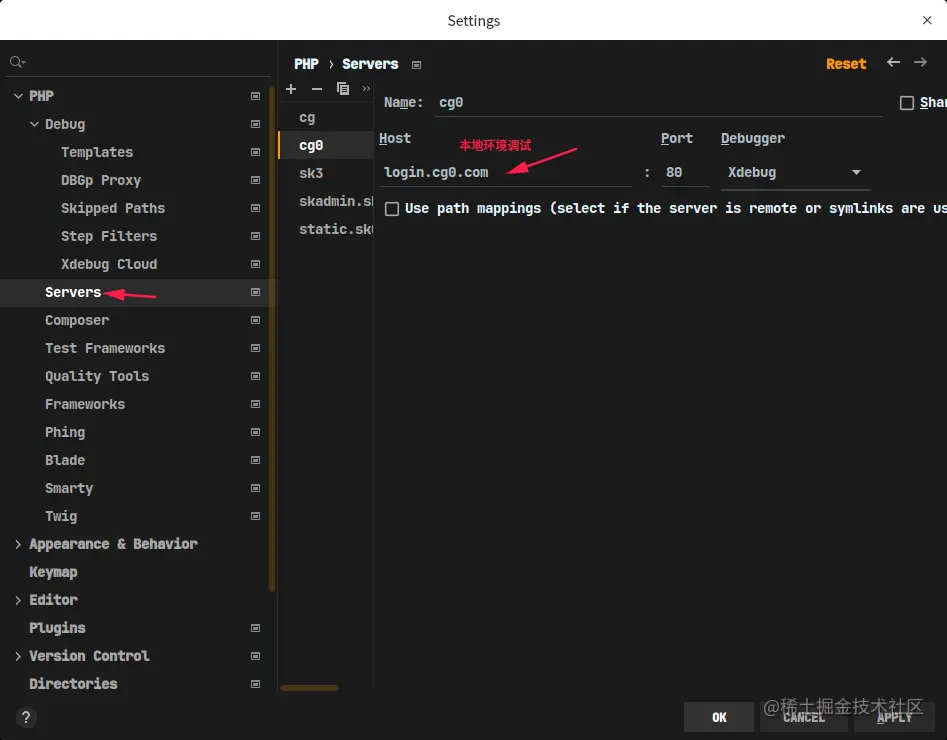Expand the Editor section
Viewport: 947px width, 740px height.
tap(18, 600)
